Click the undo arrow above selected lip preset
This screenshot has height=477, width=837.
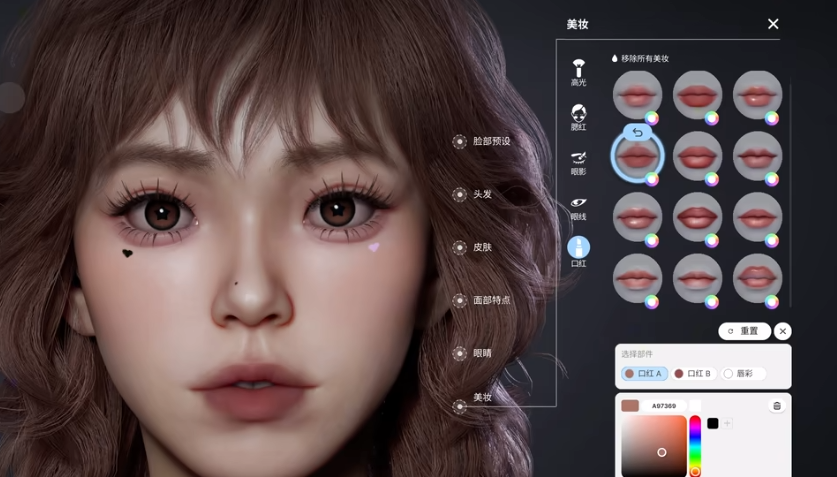[637, 132]
